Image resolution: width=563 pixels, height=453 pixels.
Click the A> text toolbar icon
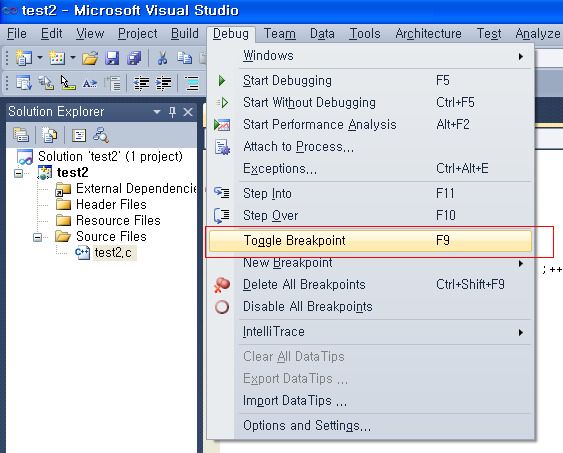click(90, 84)
